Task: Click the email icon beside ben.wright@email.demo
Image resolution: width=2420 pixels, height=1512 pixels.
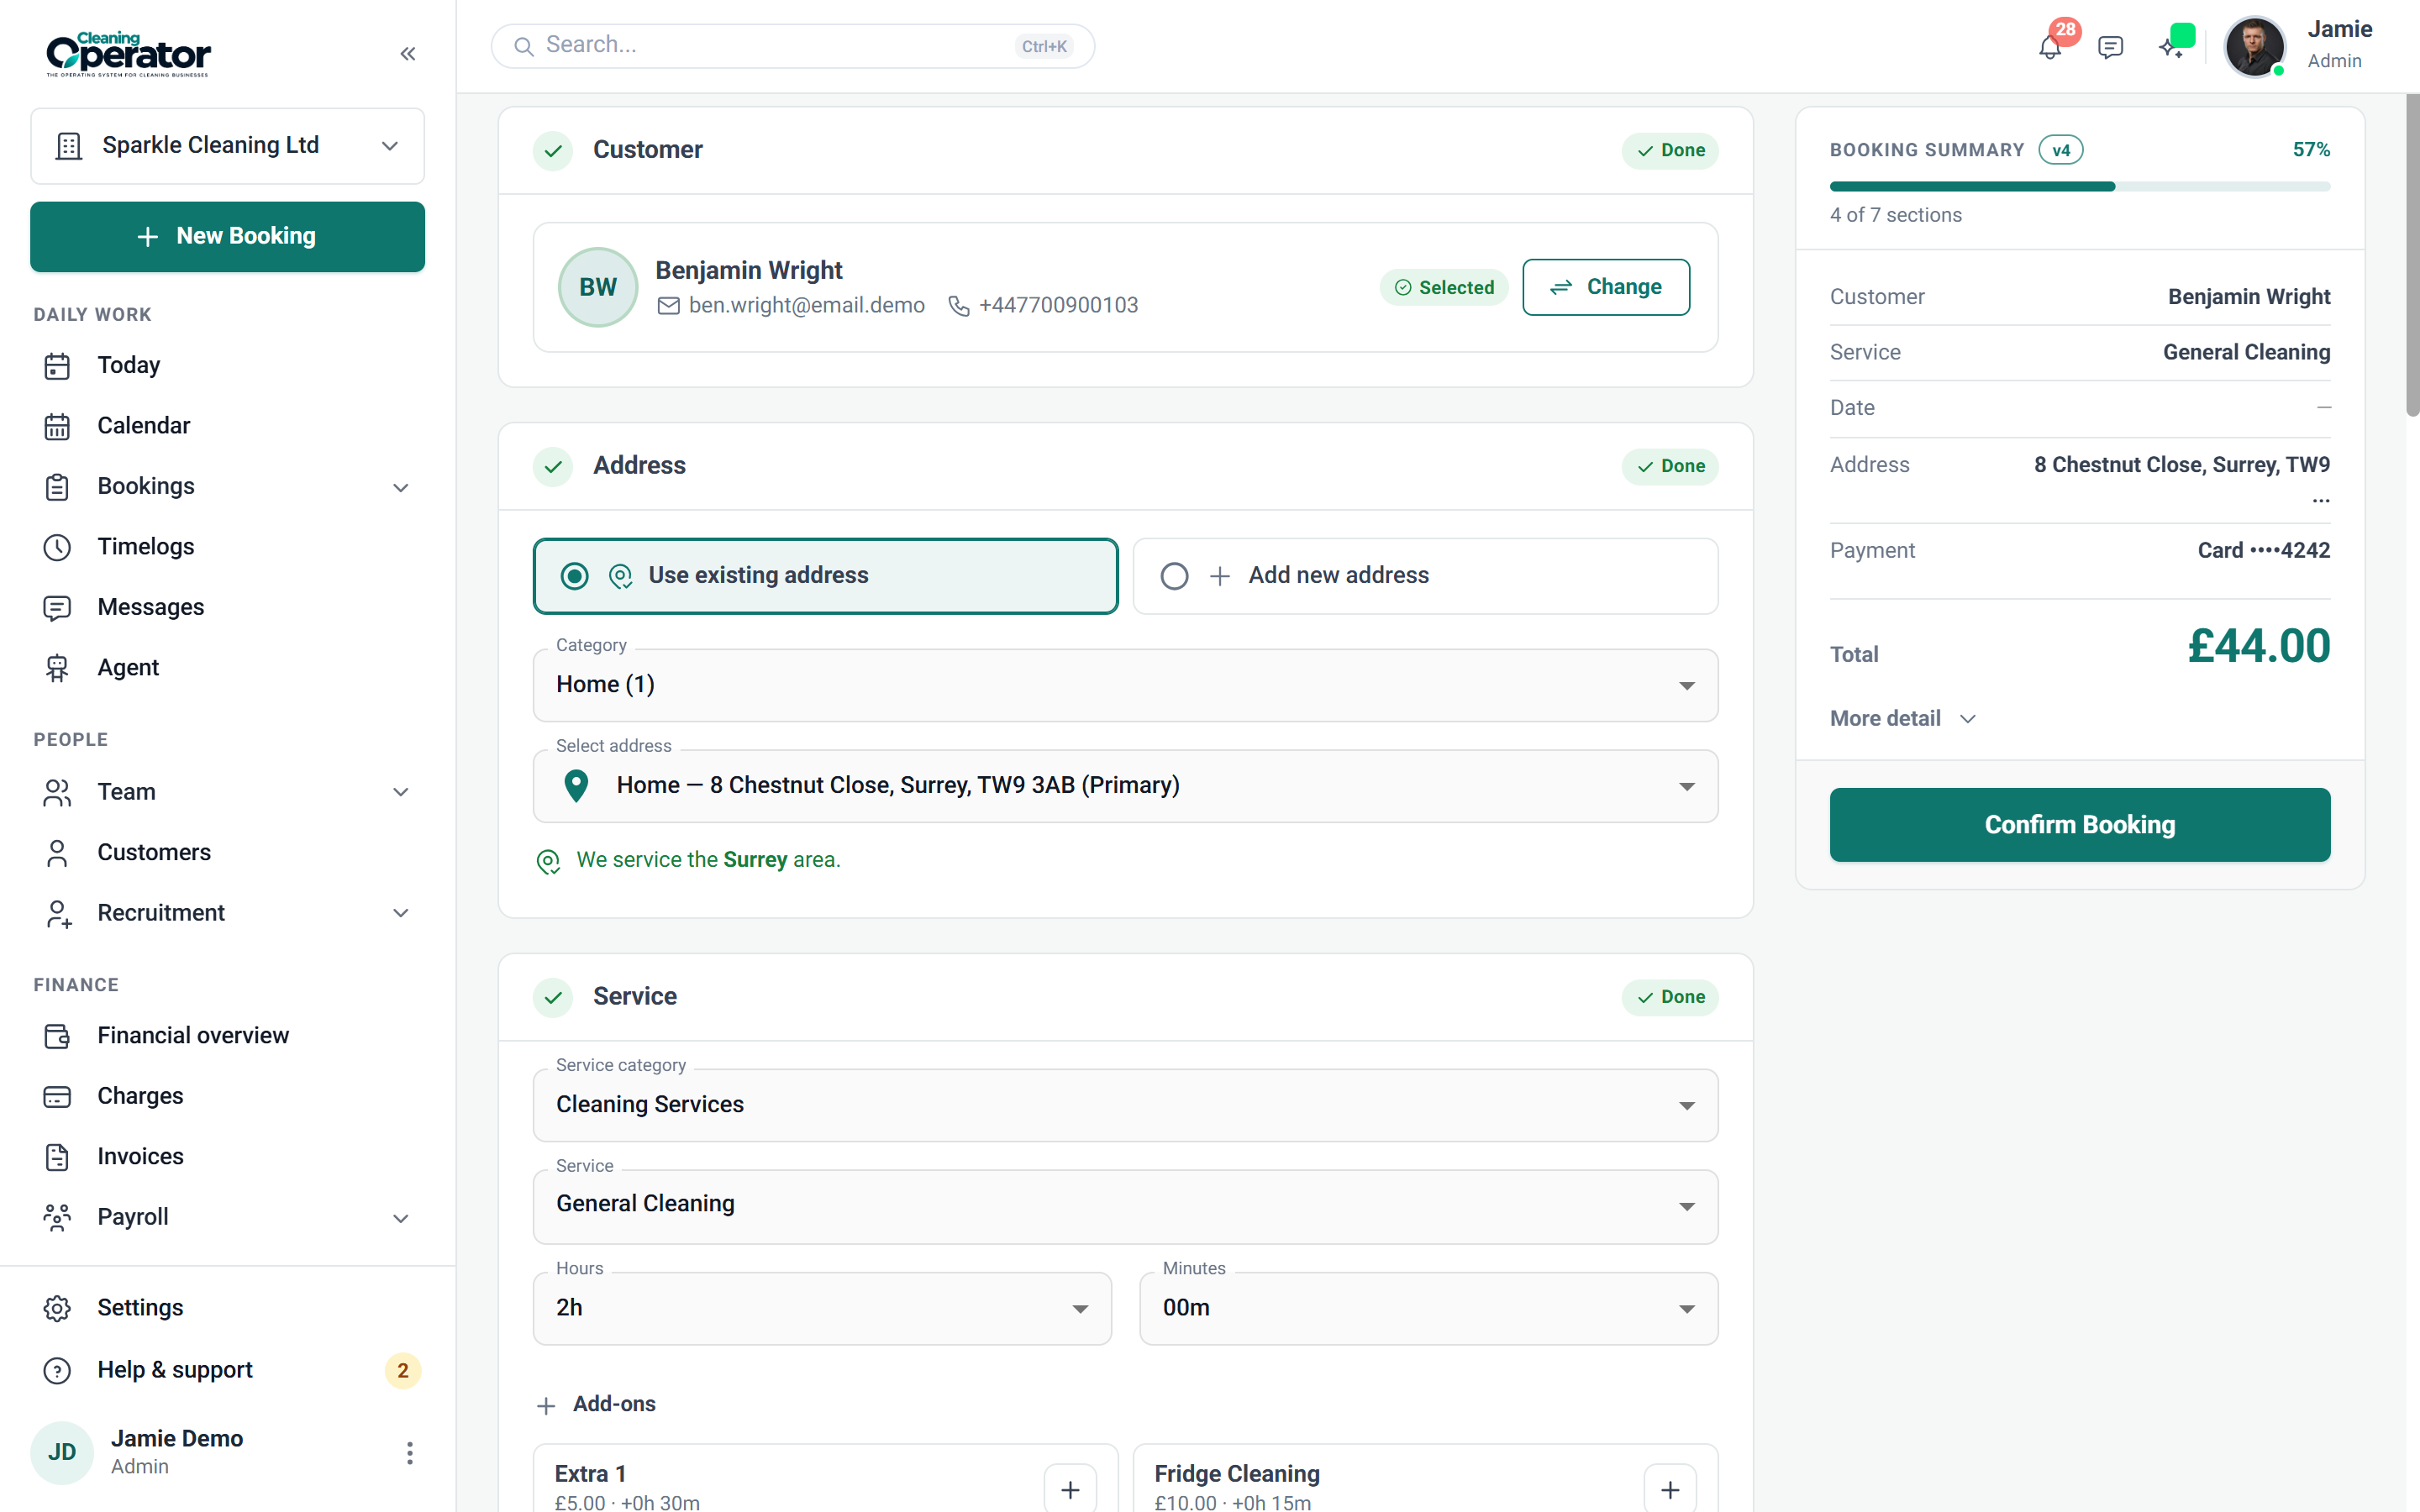Action: point(668,306)
